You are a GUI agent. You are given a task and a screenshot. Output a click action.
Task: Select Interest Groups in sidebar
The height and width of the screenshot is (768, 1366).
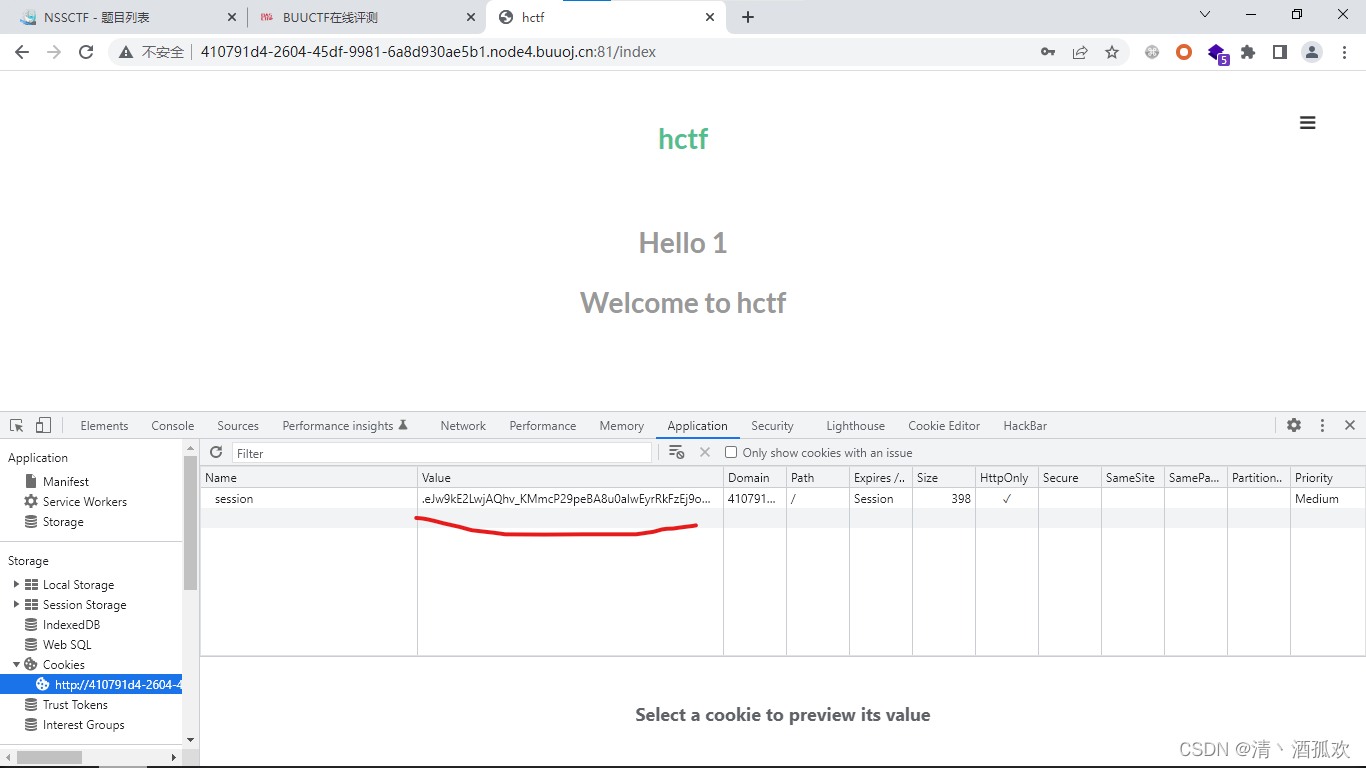[84, 724]
